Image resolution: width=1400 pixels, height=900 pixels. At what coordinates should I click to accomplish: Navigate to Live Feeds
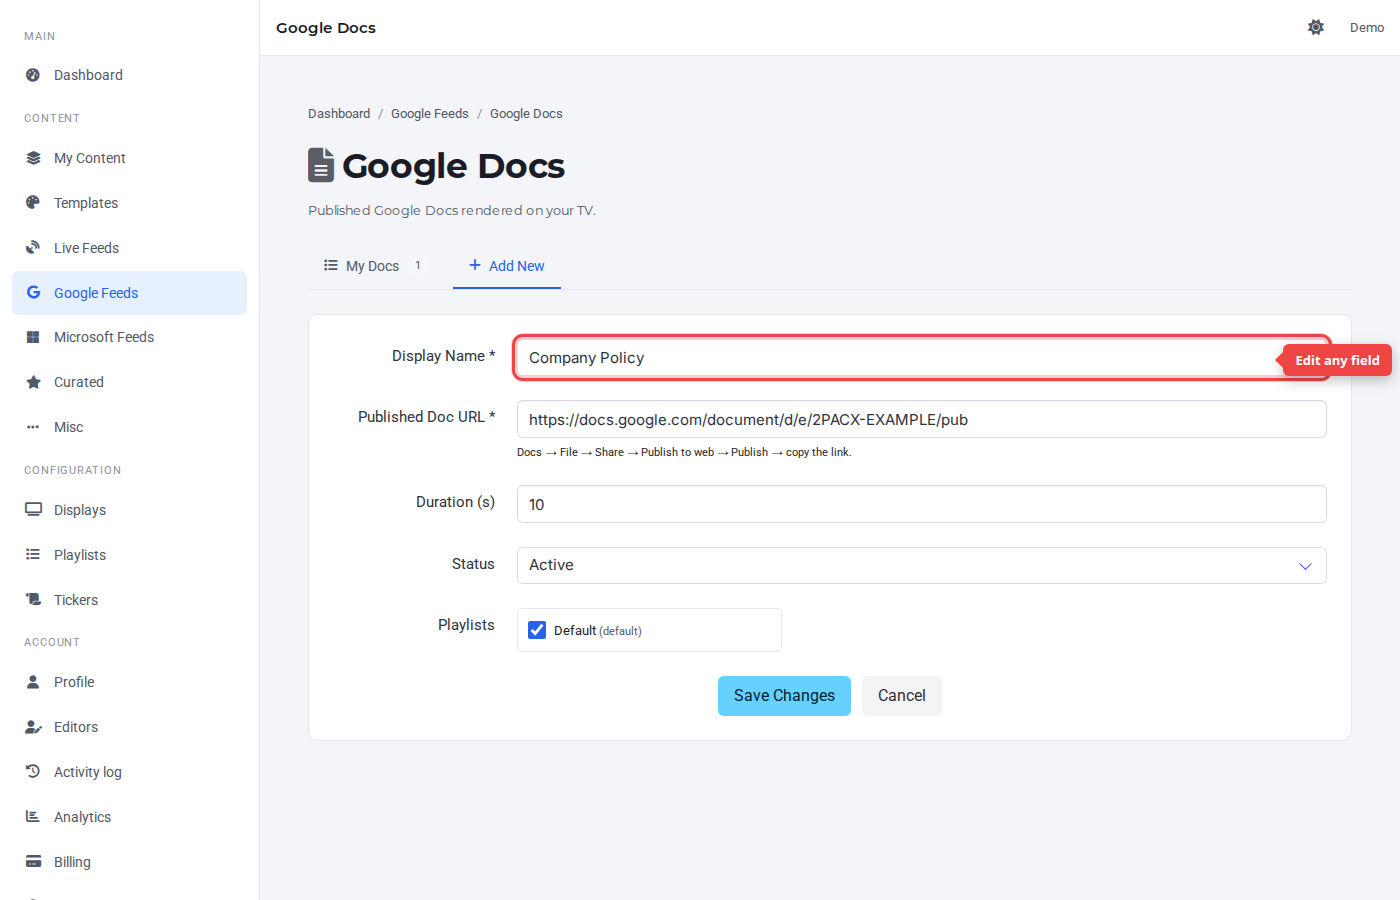(129, 248)
